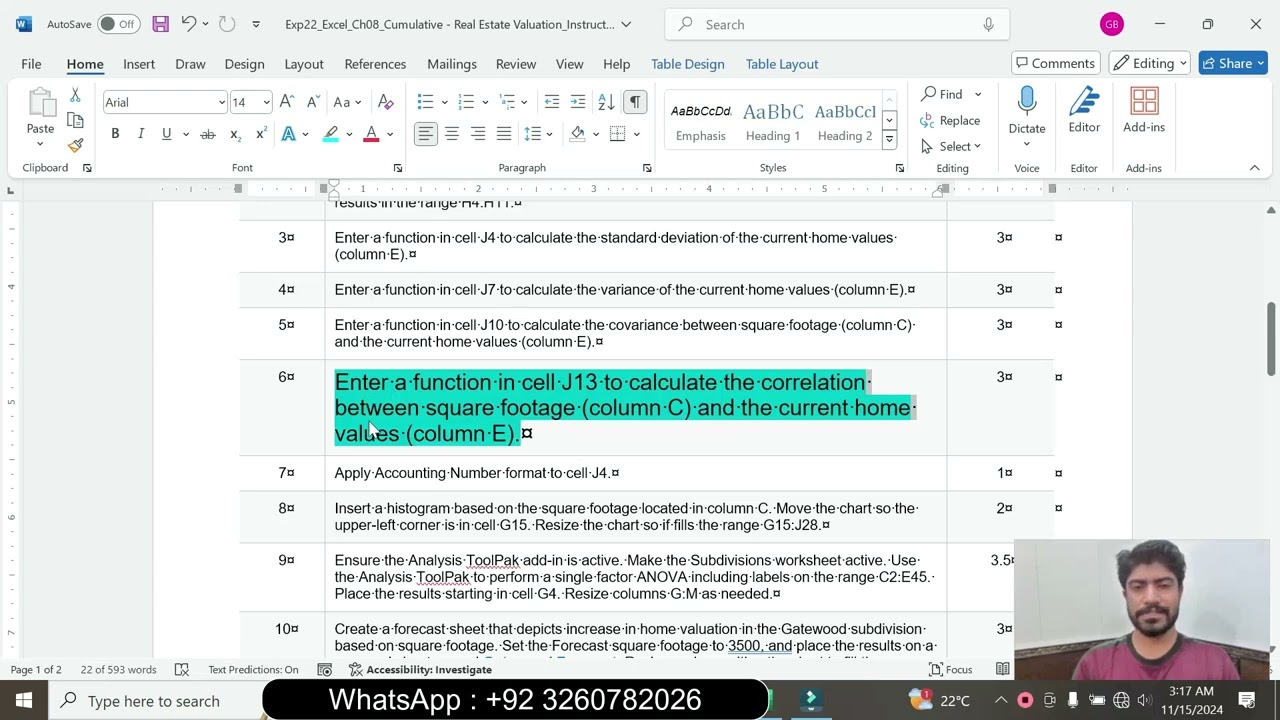Click the Redo icon
This screenshot has width=1280, height=720.
227,24
